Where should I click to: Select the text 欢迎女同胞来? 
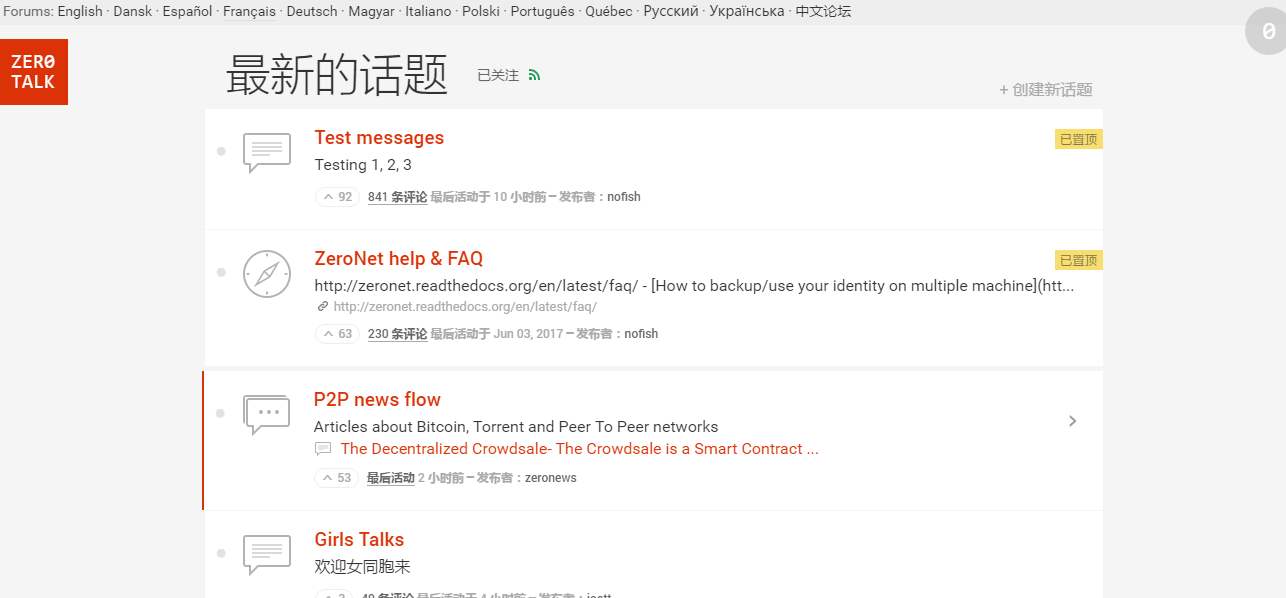pyautogui.click(x=363, y=567)
